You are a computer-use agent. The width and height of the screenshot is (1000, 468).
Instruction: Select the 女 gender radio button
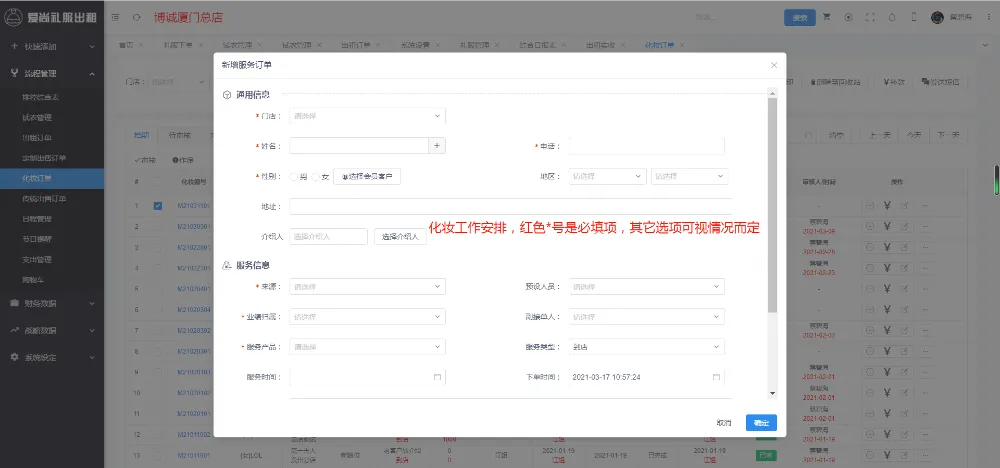coord(315,176)
